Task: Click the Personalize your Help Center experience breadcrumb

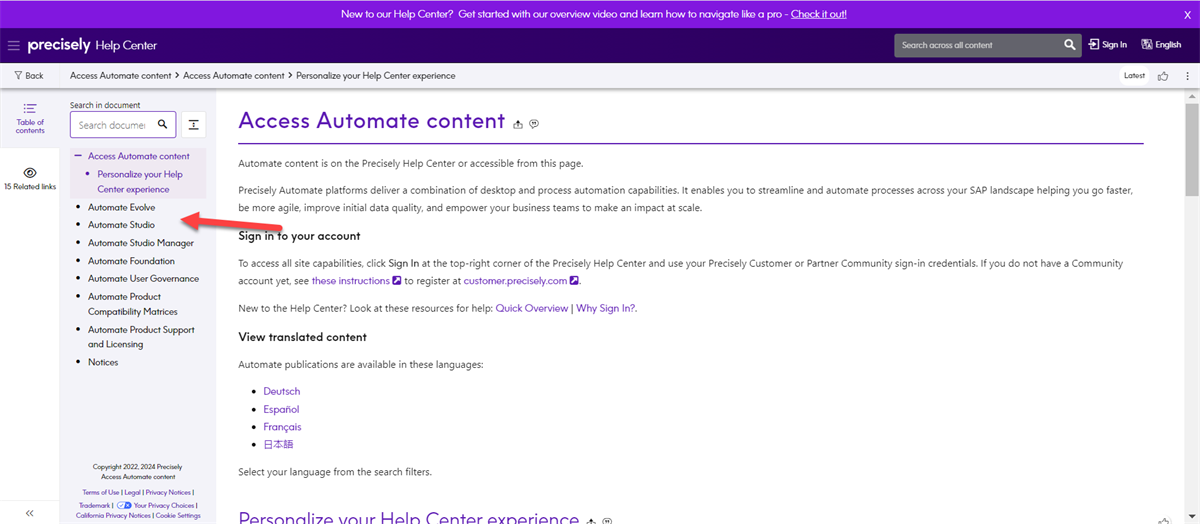Action: [x=375, y=75]
